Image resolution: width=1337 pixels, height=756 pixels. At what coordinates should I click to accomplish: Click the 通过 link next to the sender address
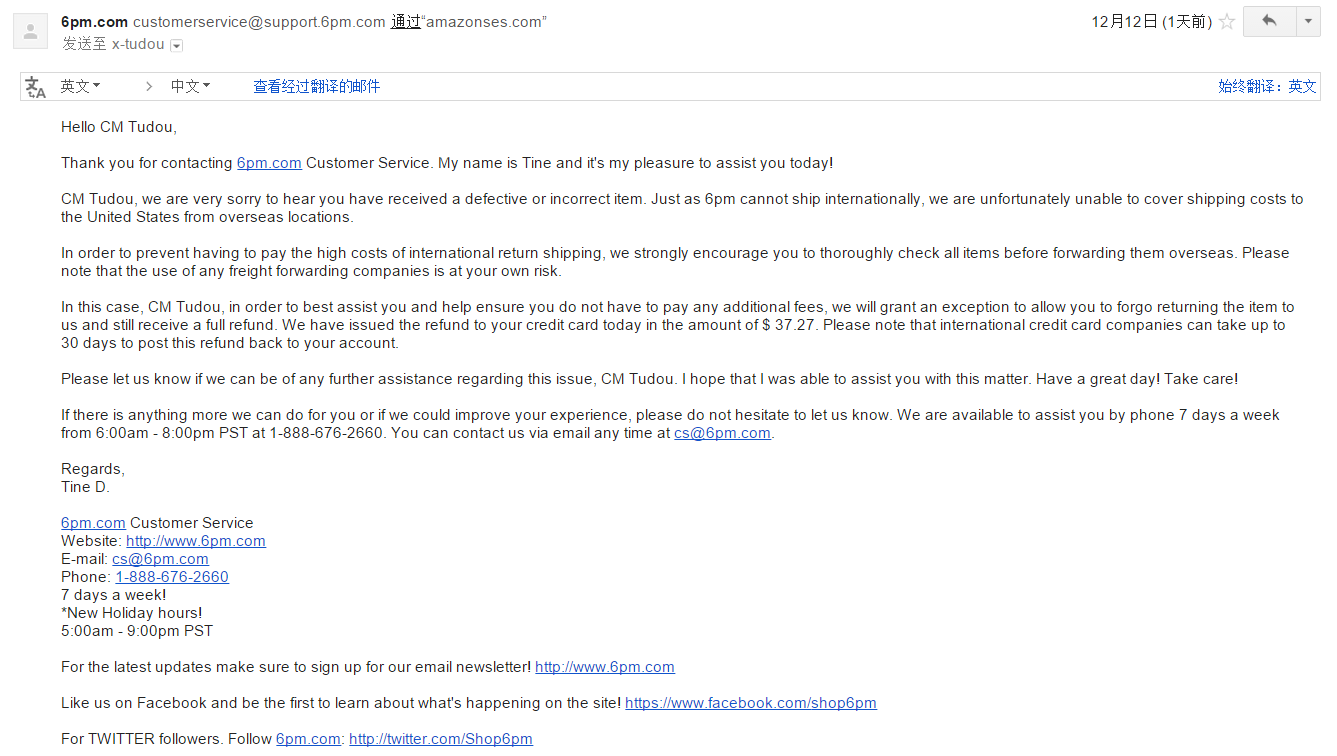(x=405, y=22)
